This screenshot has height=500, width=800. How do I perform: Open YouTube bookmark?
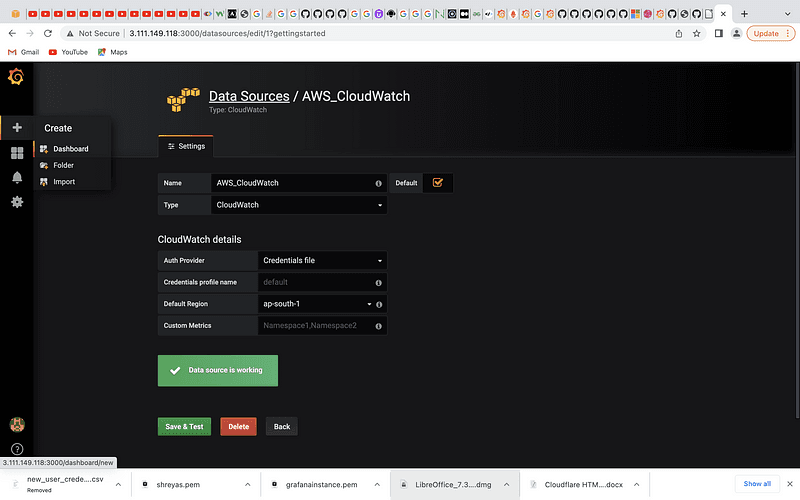(x=68, y=52)
